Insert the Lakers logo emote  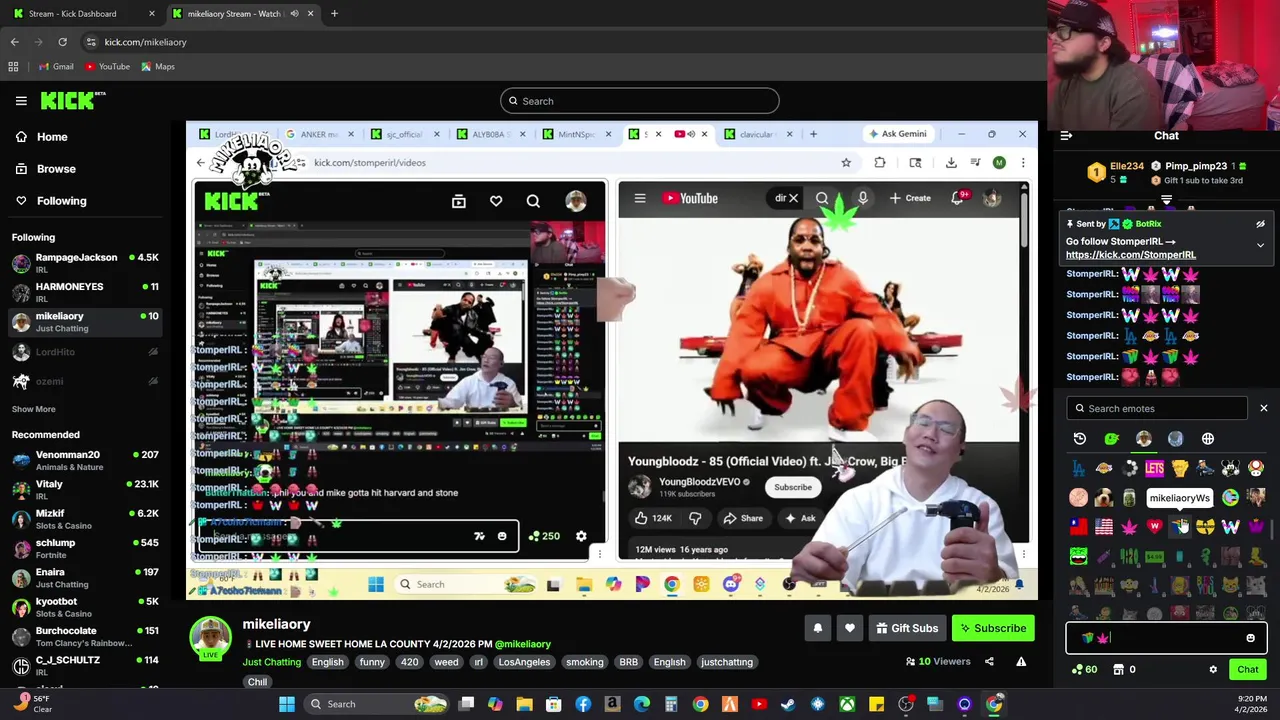[x=1104, y=468]
